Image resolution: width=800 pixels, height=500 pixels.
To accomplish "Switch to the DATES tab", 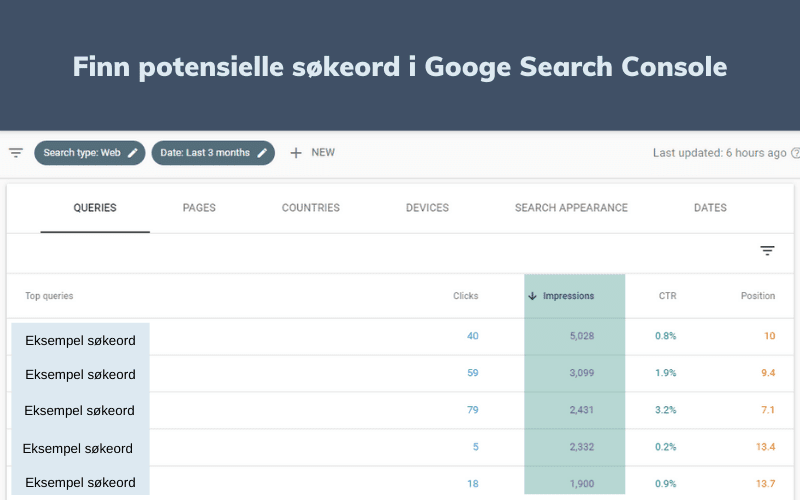I will (710, 208).
